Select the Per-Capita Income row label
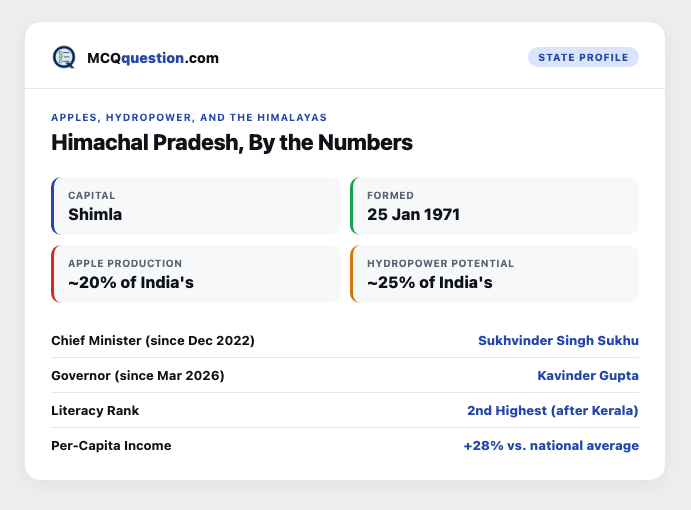 [111, 446]
